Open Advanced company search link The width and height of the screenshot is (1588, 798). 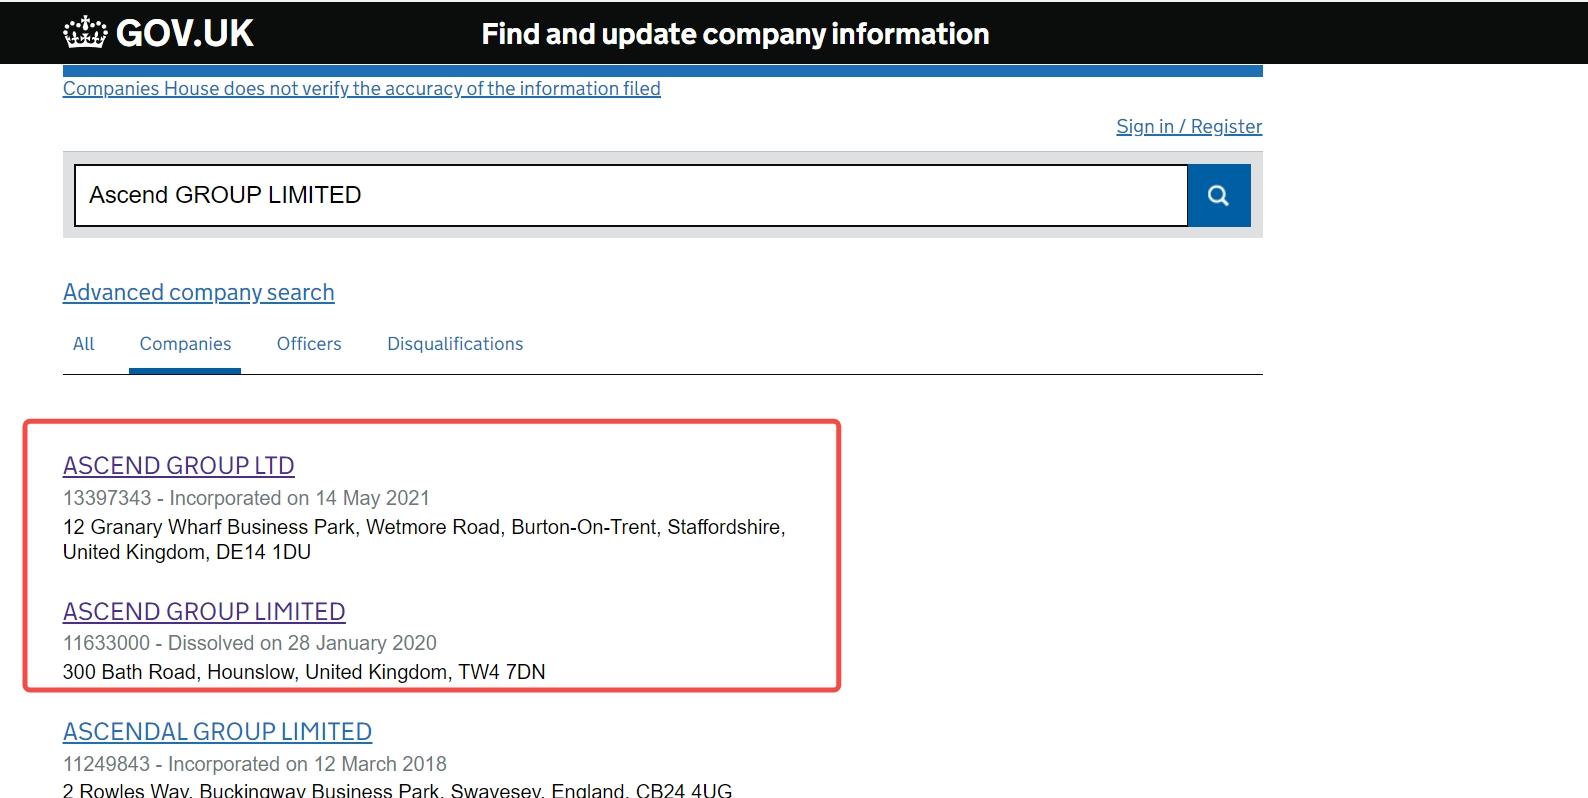[x=198, y=292]
